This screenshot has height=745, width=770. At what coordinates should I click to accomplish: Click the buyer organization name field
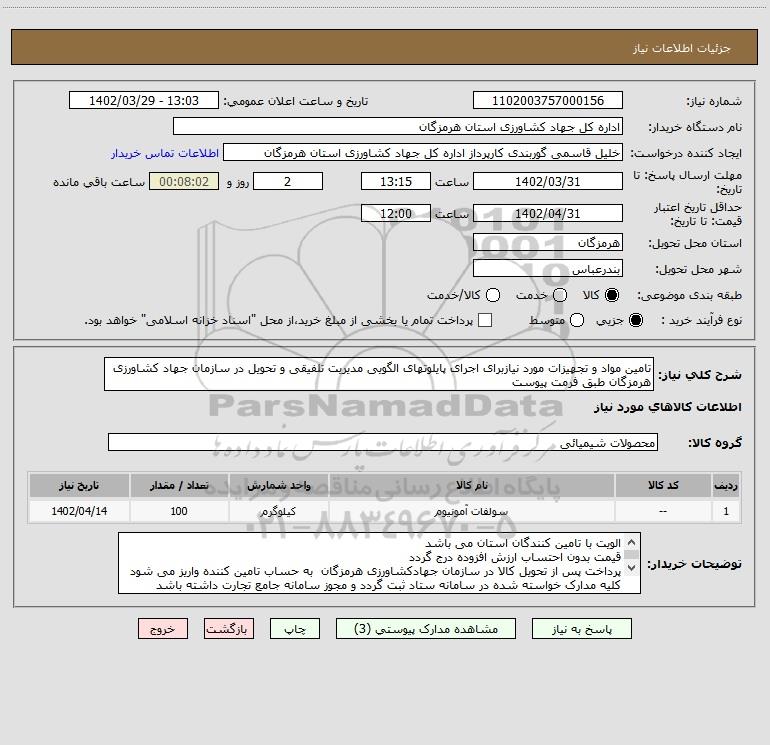pyautogui.click(x=398, y=127)
